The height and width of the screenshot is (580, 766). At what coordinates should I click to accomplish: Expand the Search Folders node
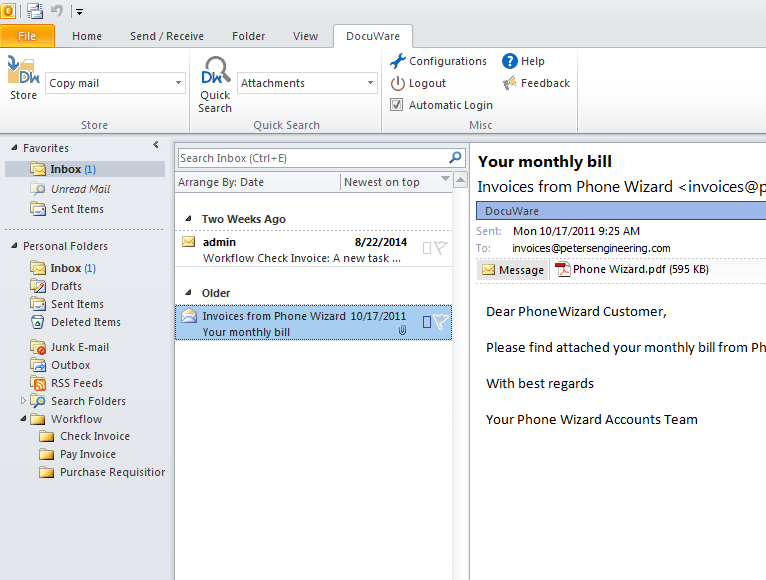[23, 401]
